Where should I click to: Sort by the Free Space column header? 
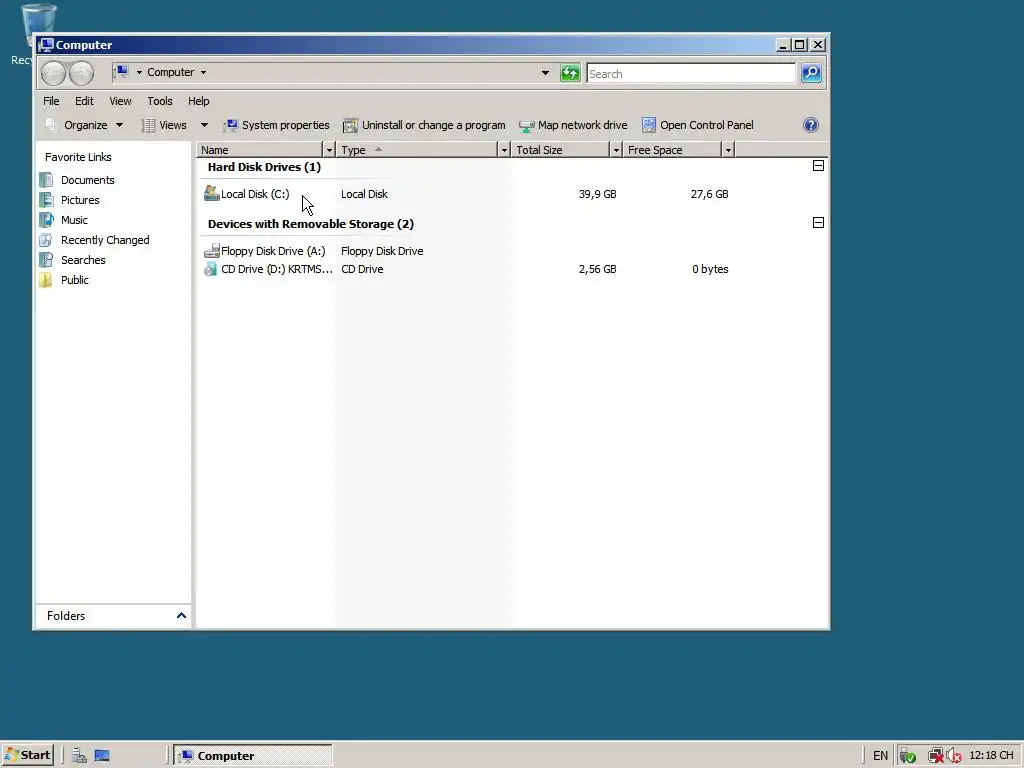(x=672, y=150)
